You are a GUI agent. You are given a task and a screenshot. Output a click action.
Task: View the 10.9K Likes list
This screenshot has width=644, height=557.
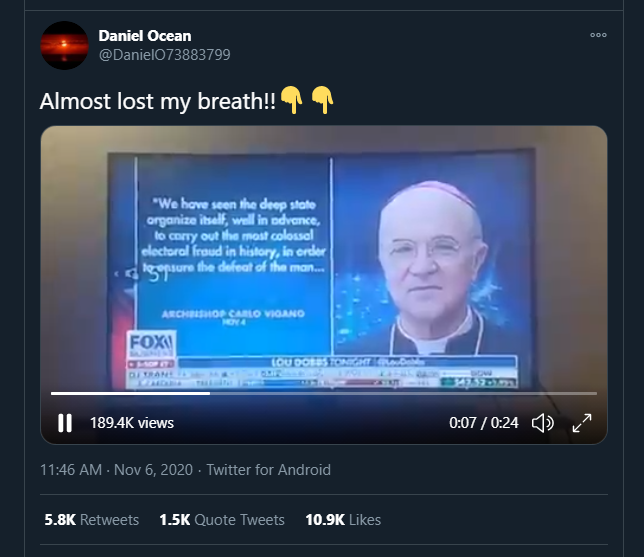(343, 520)
